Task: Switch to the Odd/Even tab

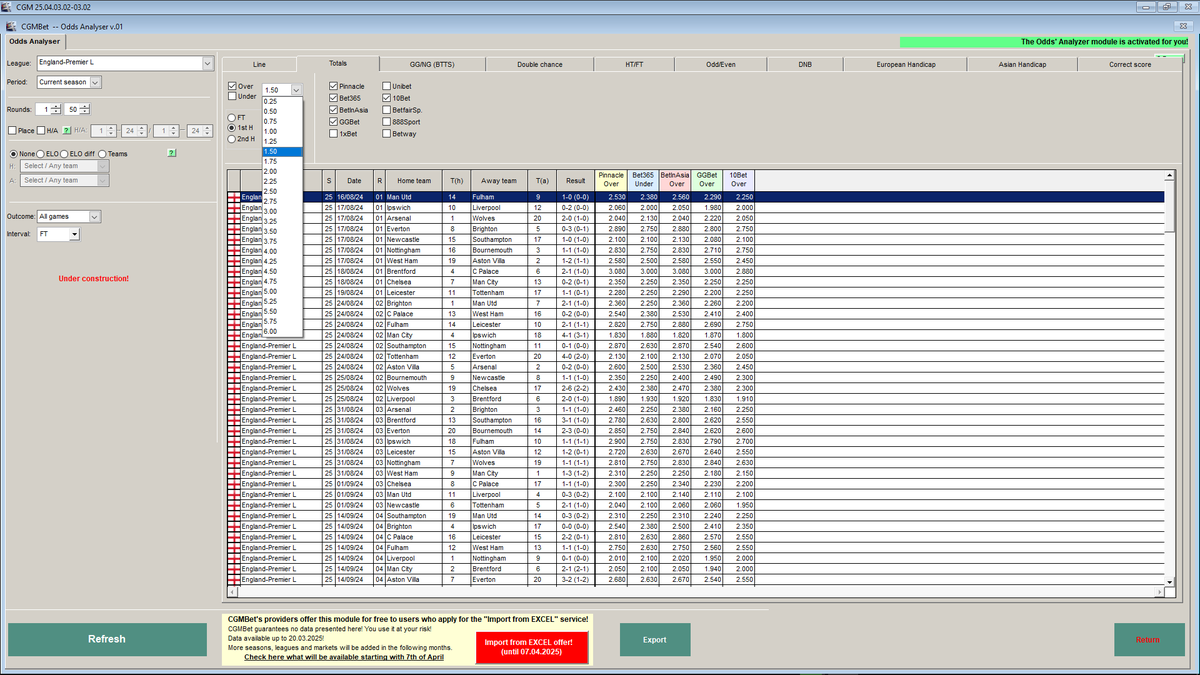Action: click(720, 64)
